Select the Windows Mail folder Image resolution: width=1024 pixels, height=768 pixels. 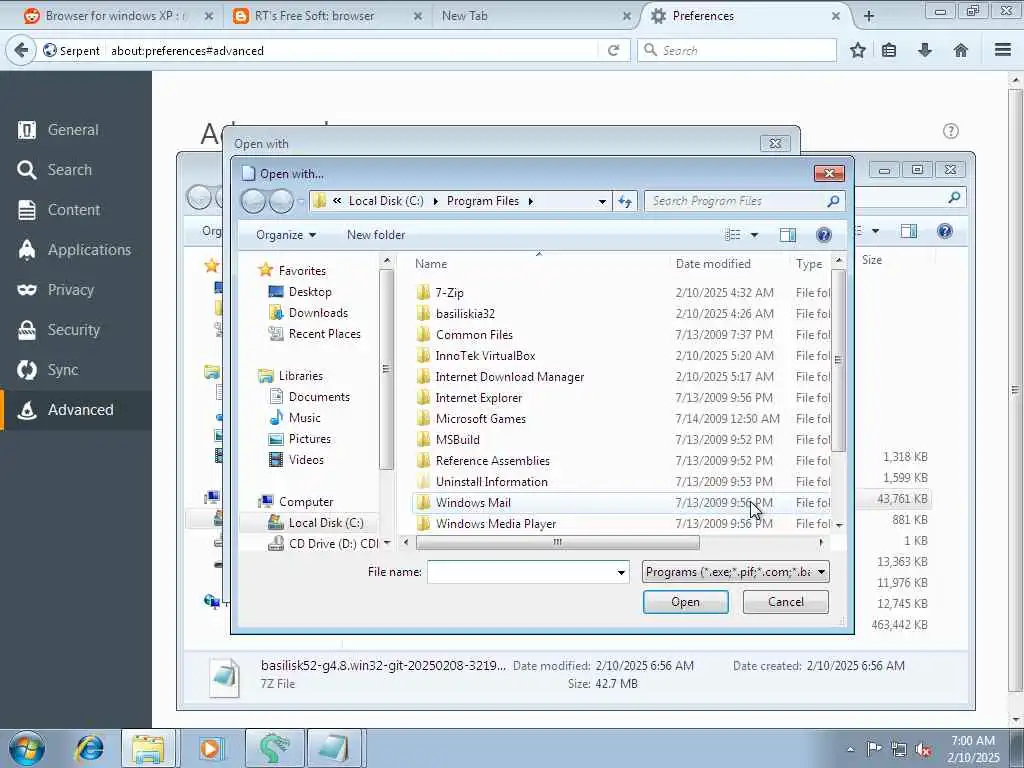[622, 502]
